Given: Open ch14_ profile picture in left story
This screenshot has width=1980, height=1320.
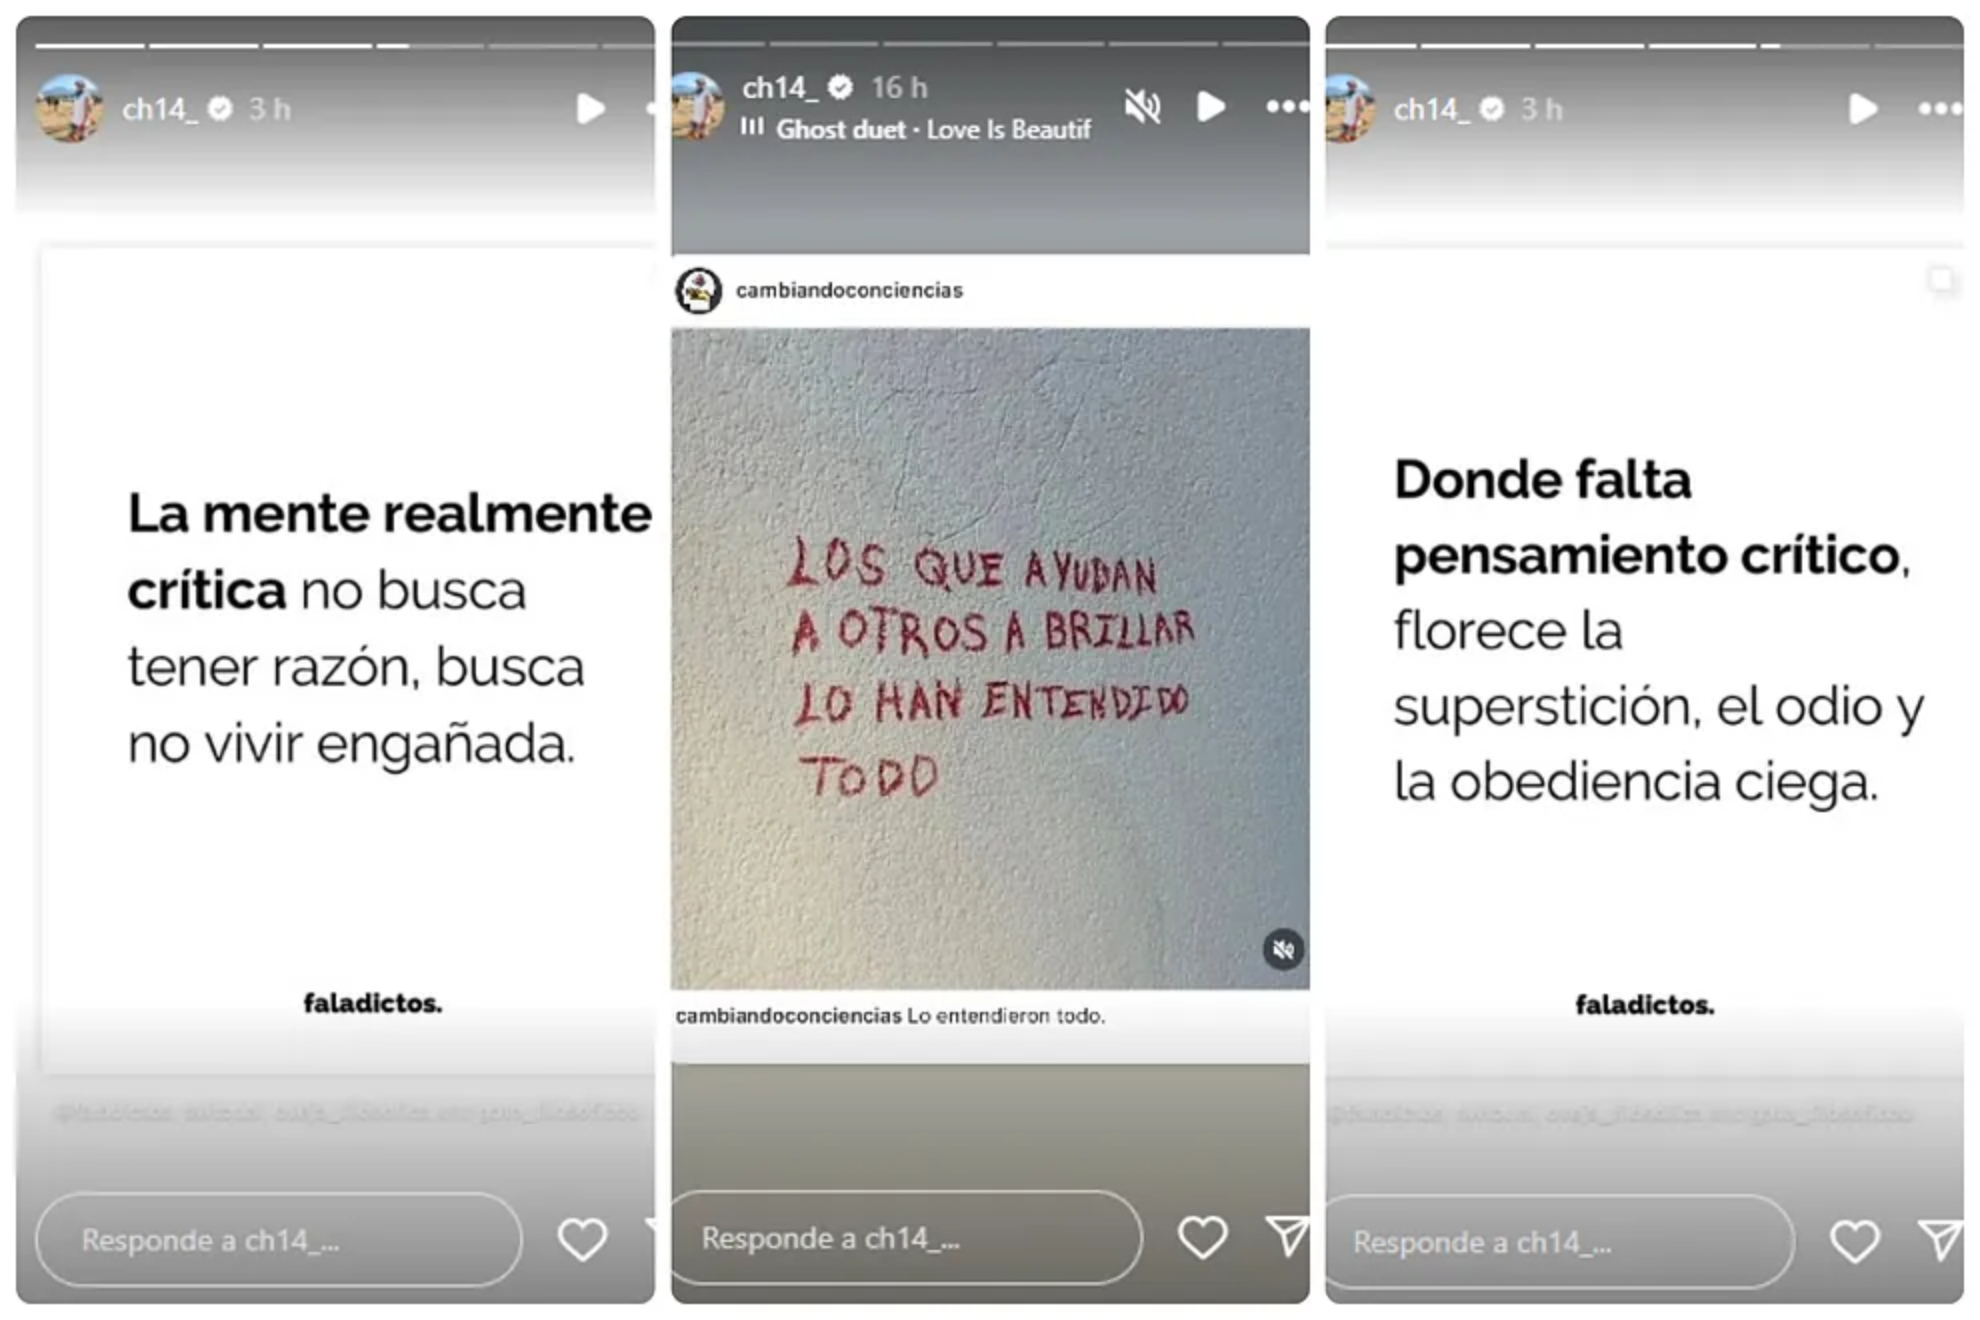Looking at the screenshot, I should pyautogui.click(x=70, y=108).
